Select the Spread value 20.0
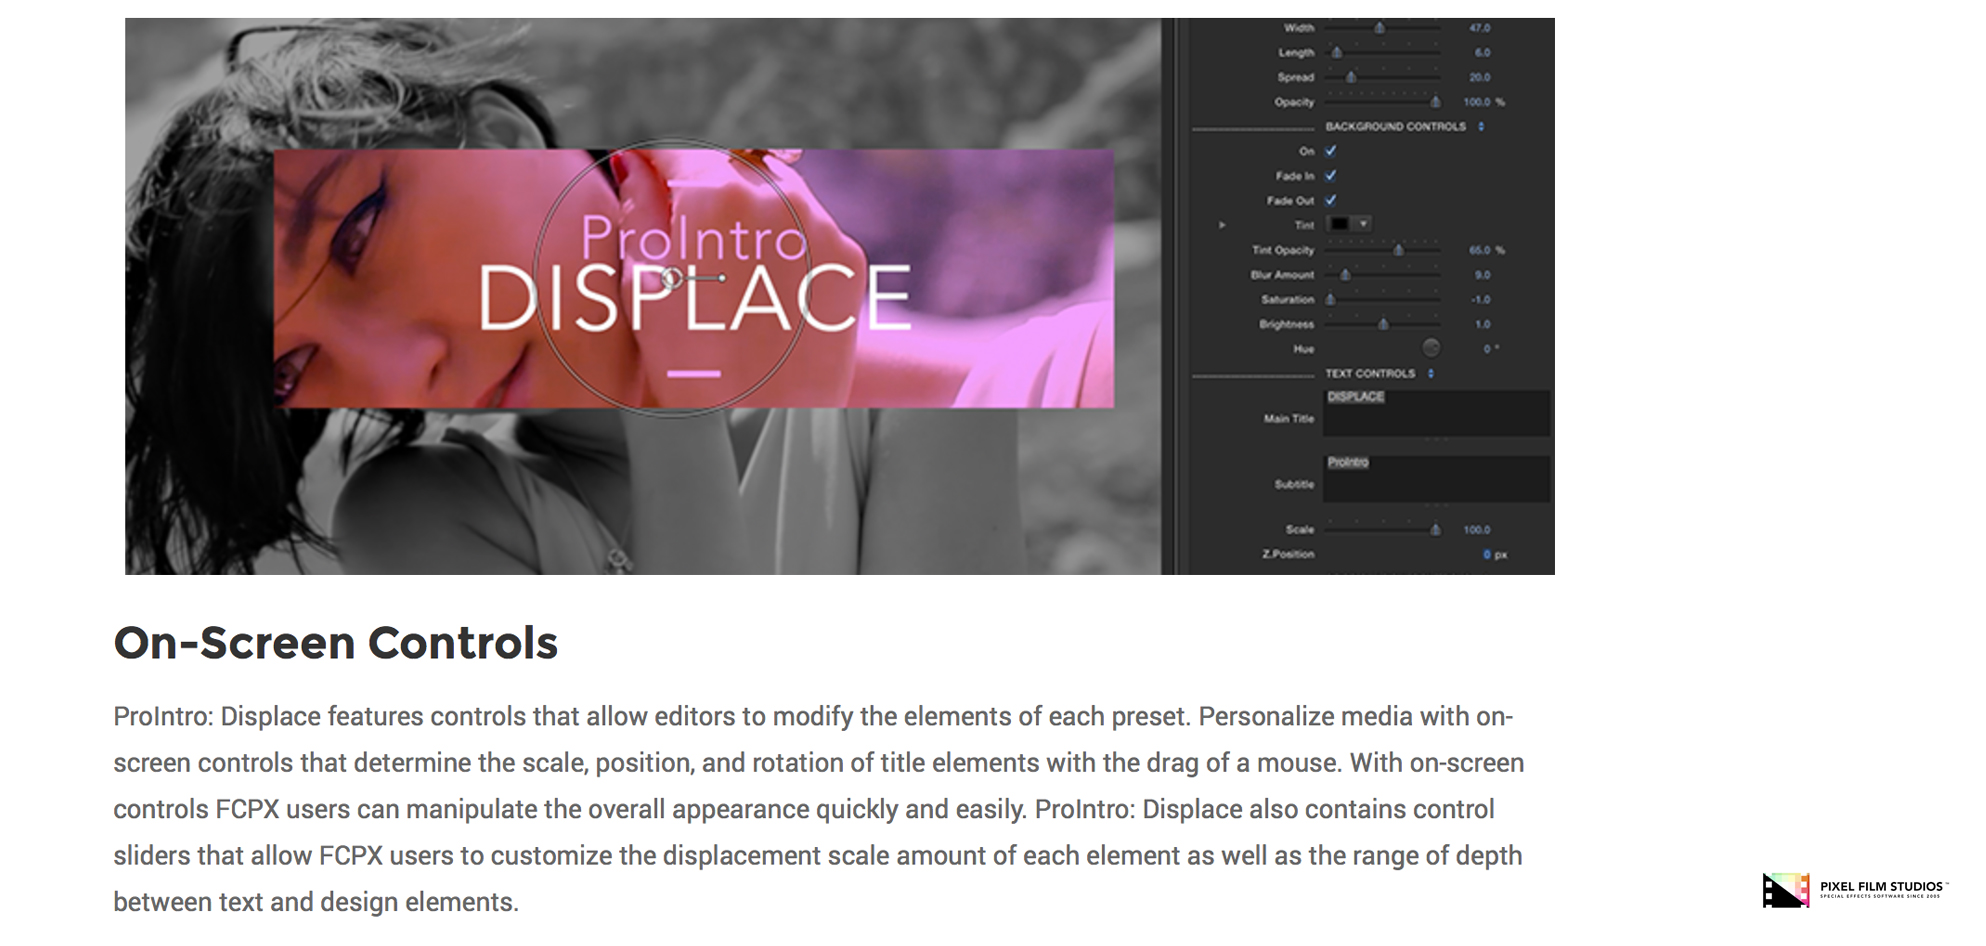Screen dimensions: 1986x946 pos(1480,77)
